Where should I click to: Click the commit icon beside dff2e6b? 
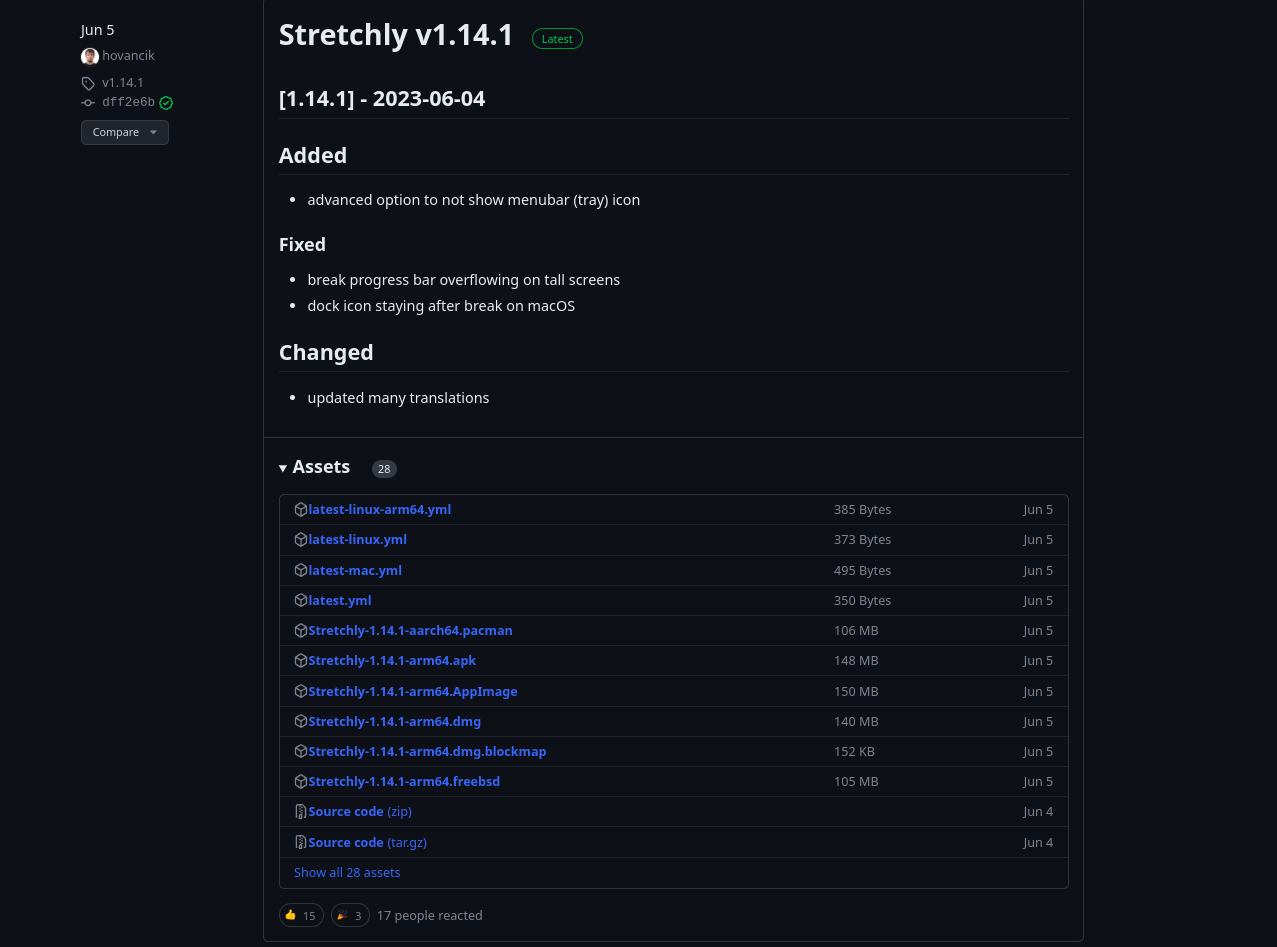88,102
